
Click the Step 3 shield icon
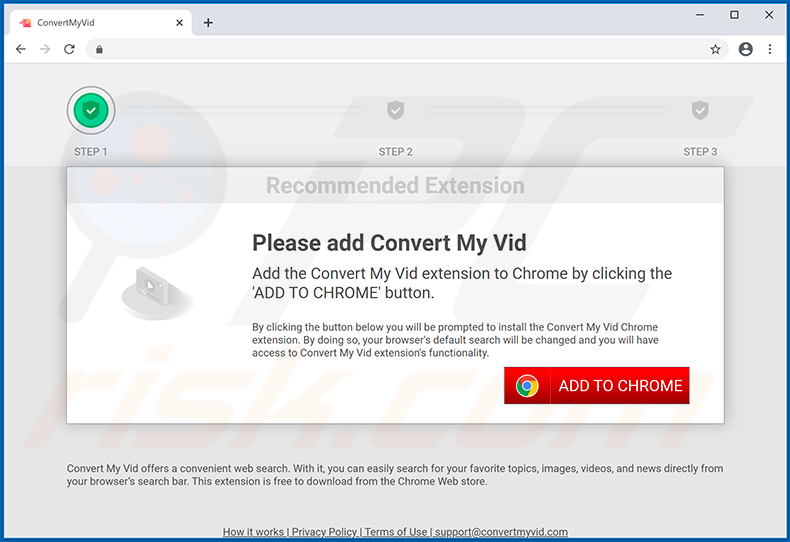click(x=700, y=110)
